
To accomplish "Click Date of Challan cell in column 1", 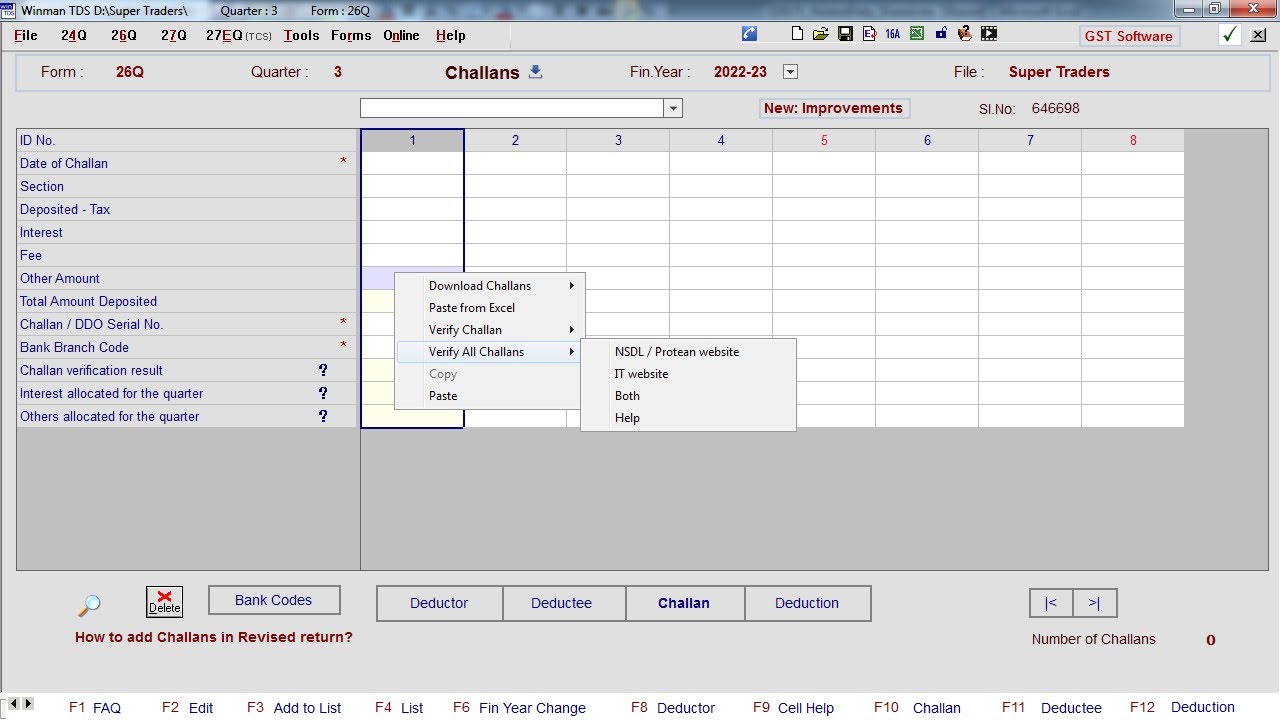I will pos(412,163).
